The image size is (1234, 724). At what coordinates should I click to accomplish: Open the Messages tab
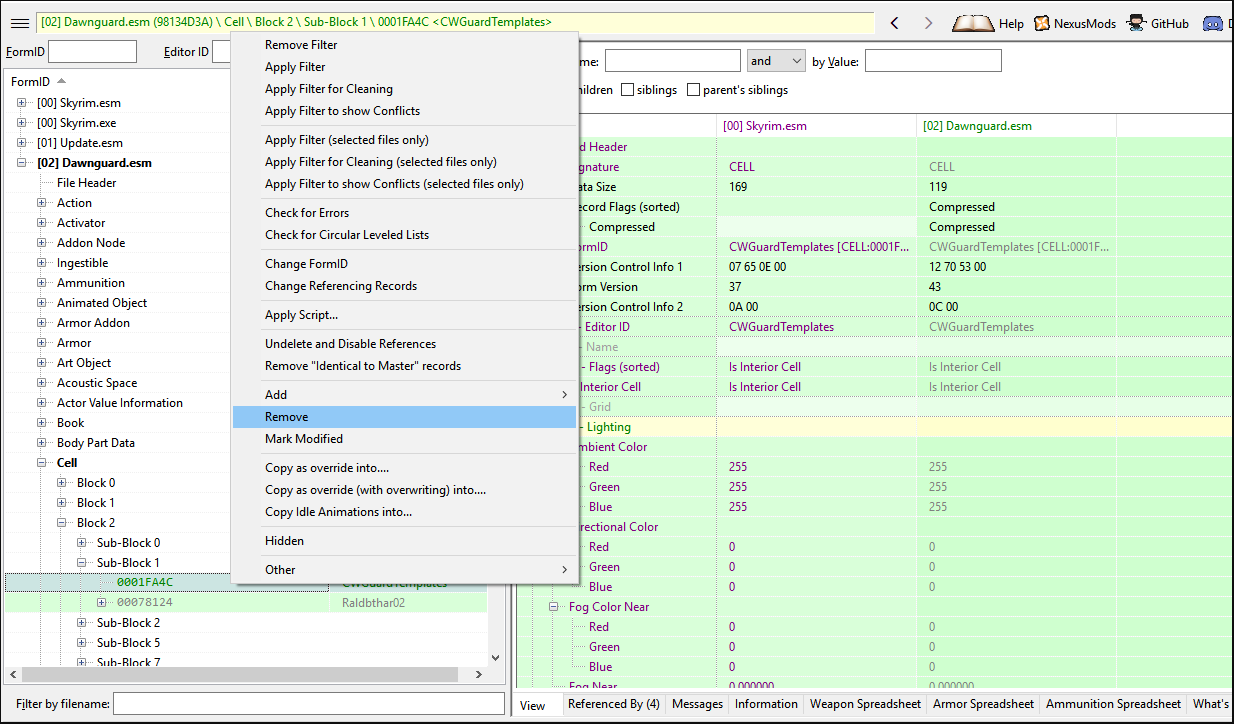697,704
